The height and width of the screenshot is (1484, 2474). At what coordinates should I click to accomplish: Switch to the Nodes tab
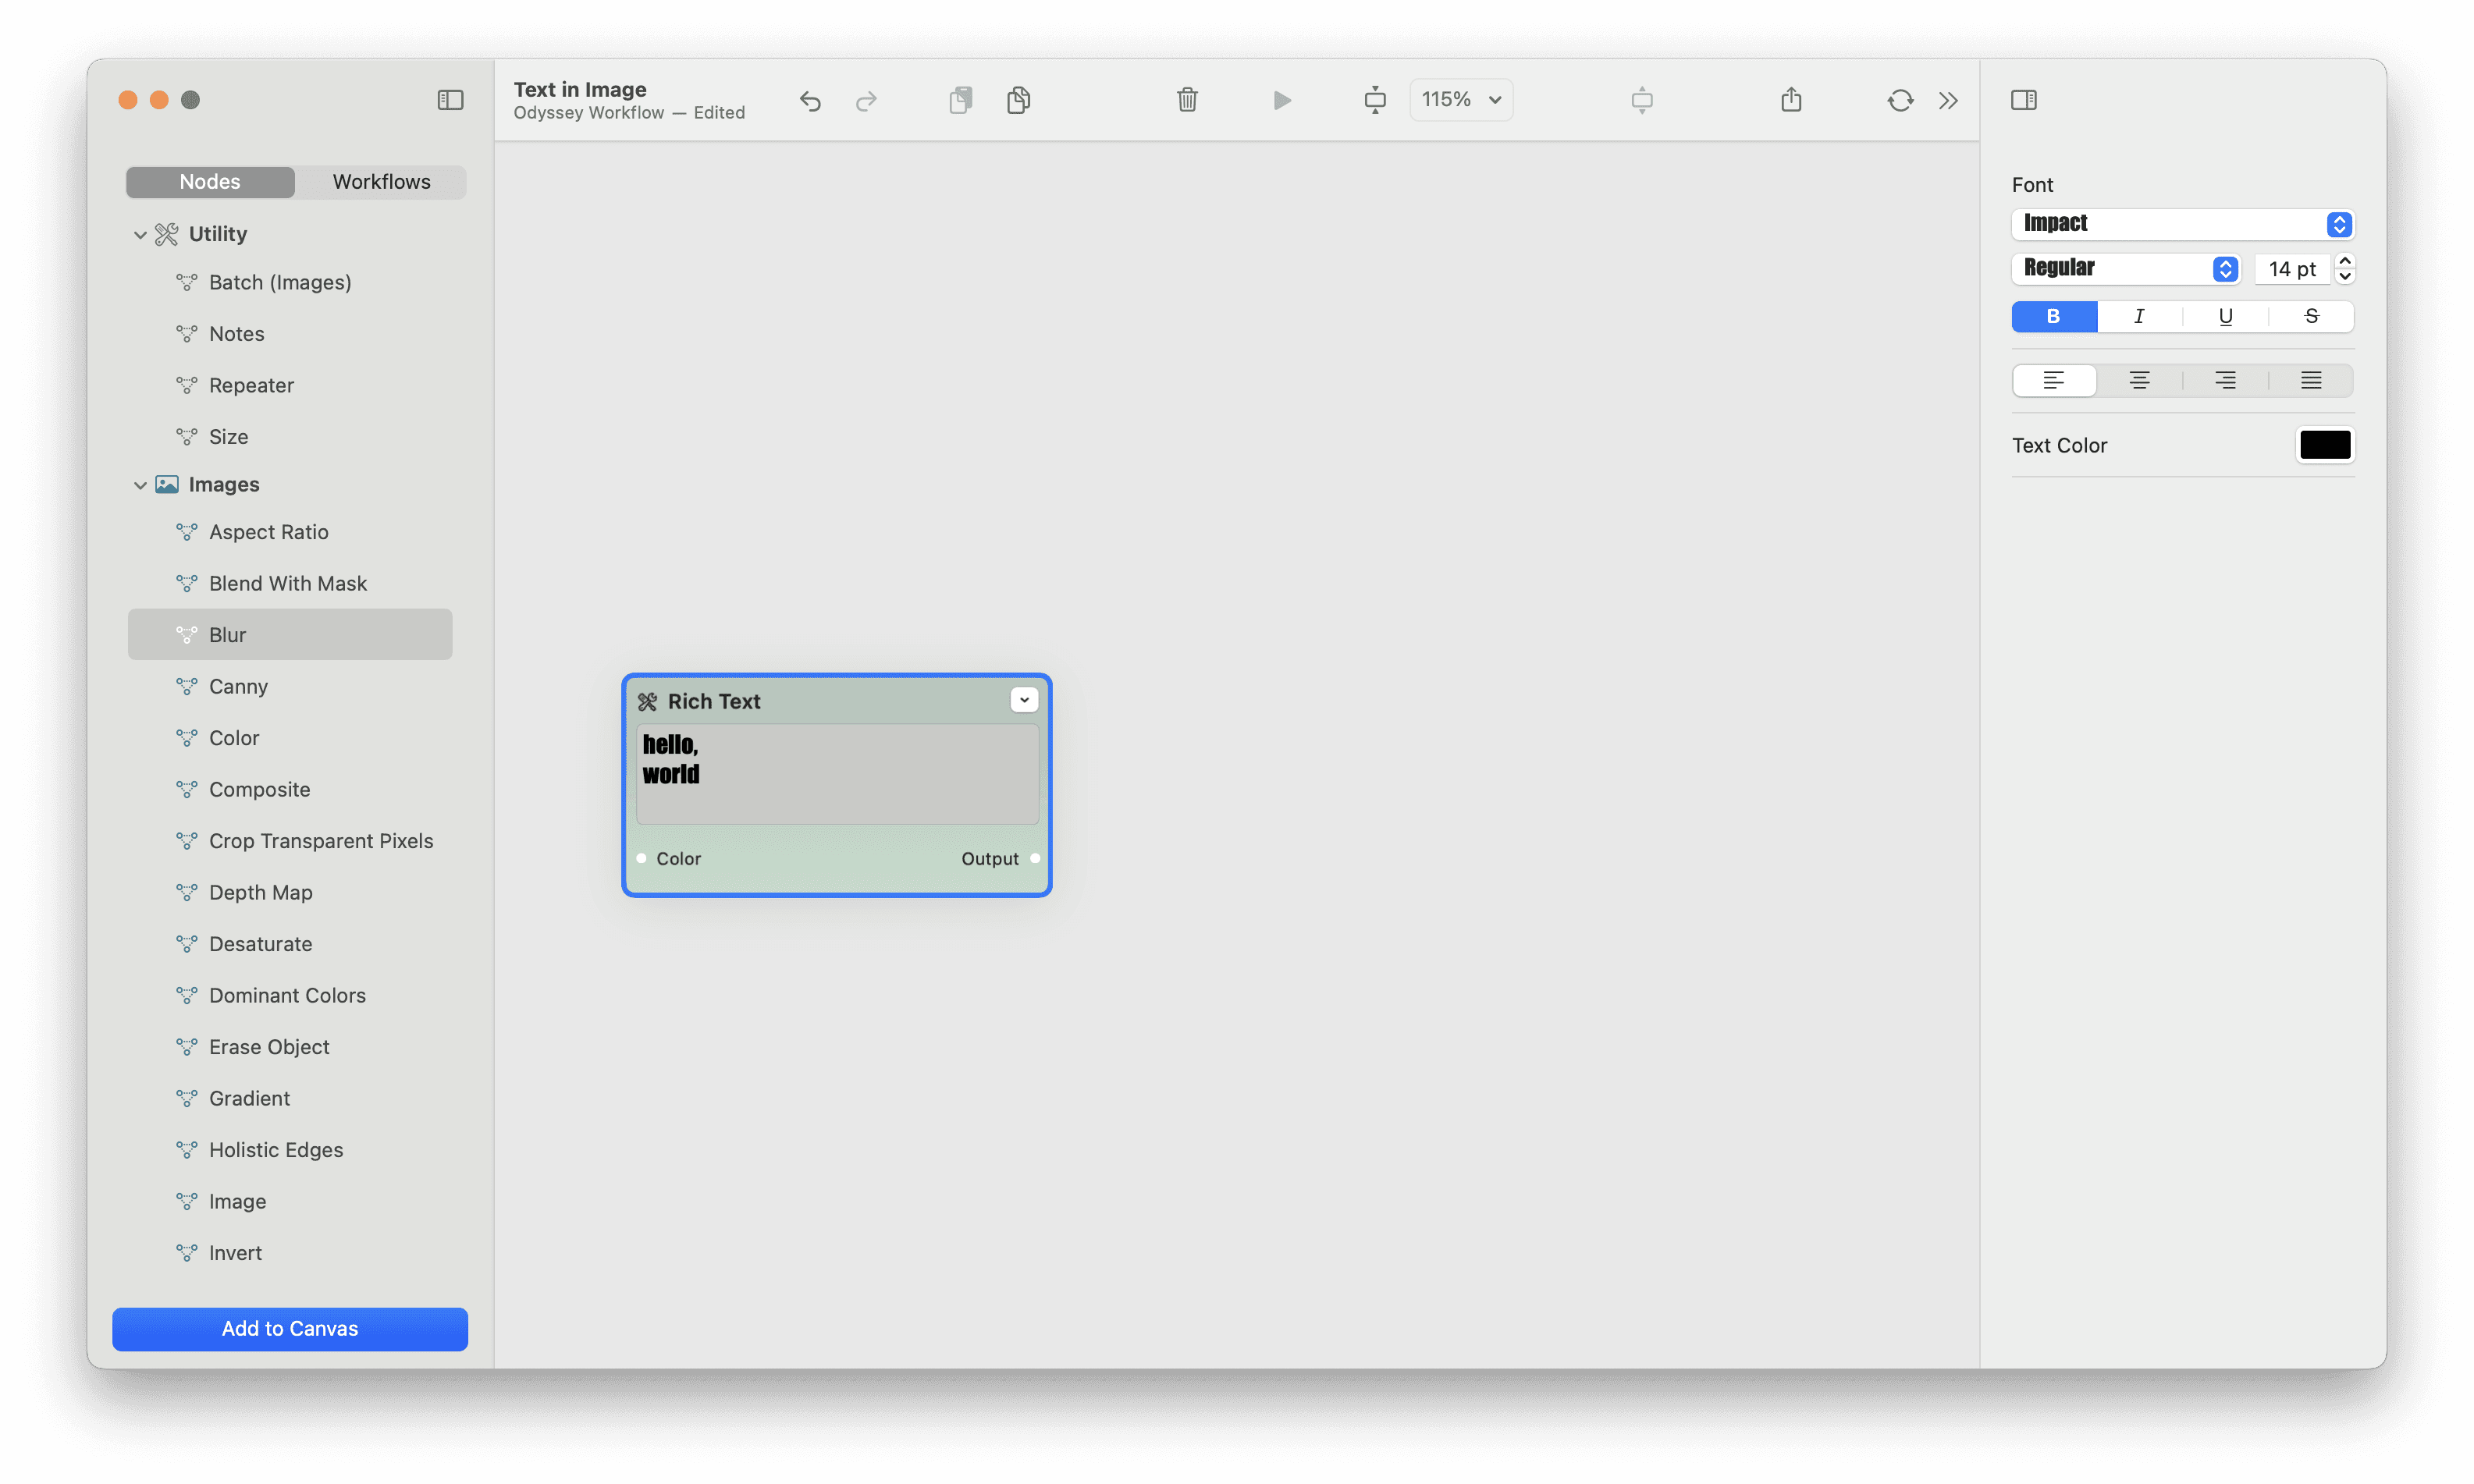point(208,180)
